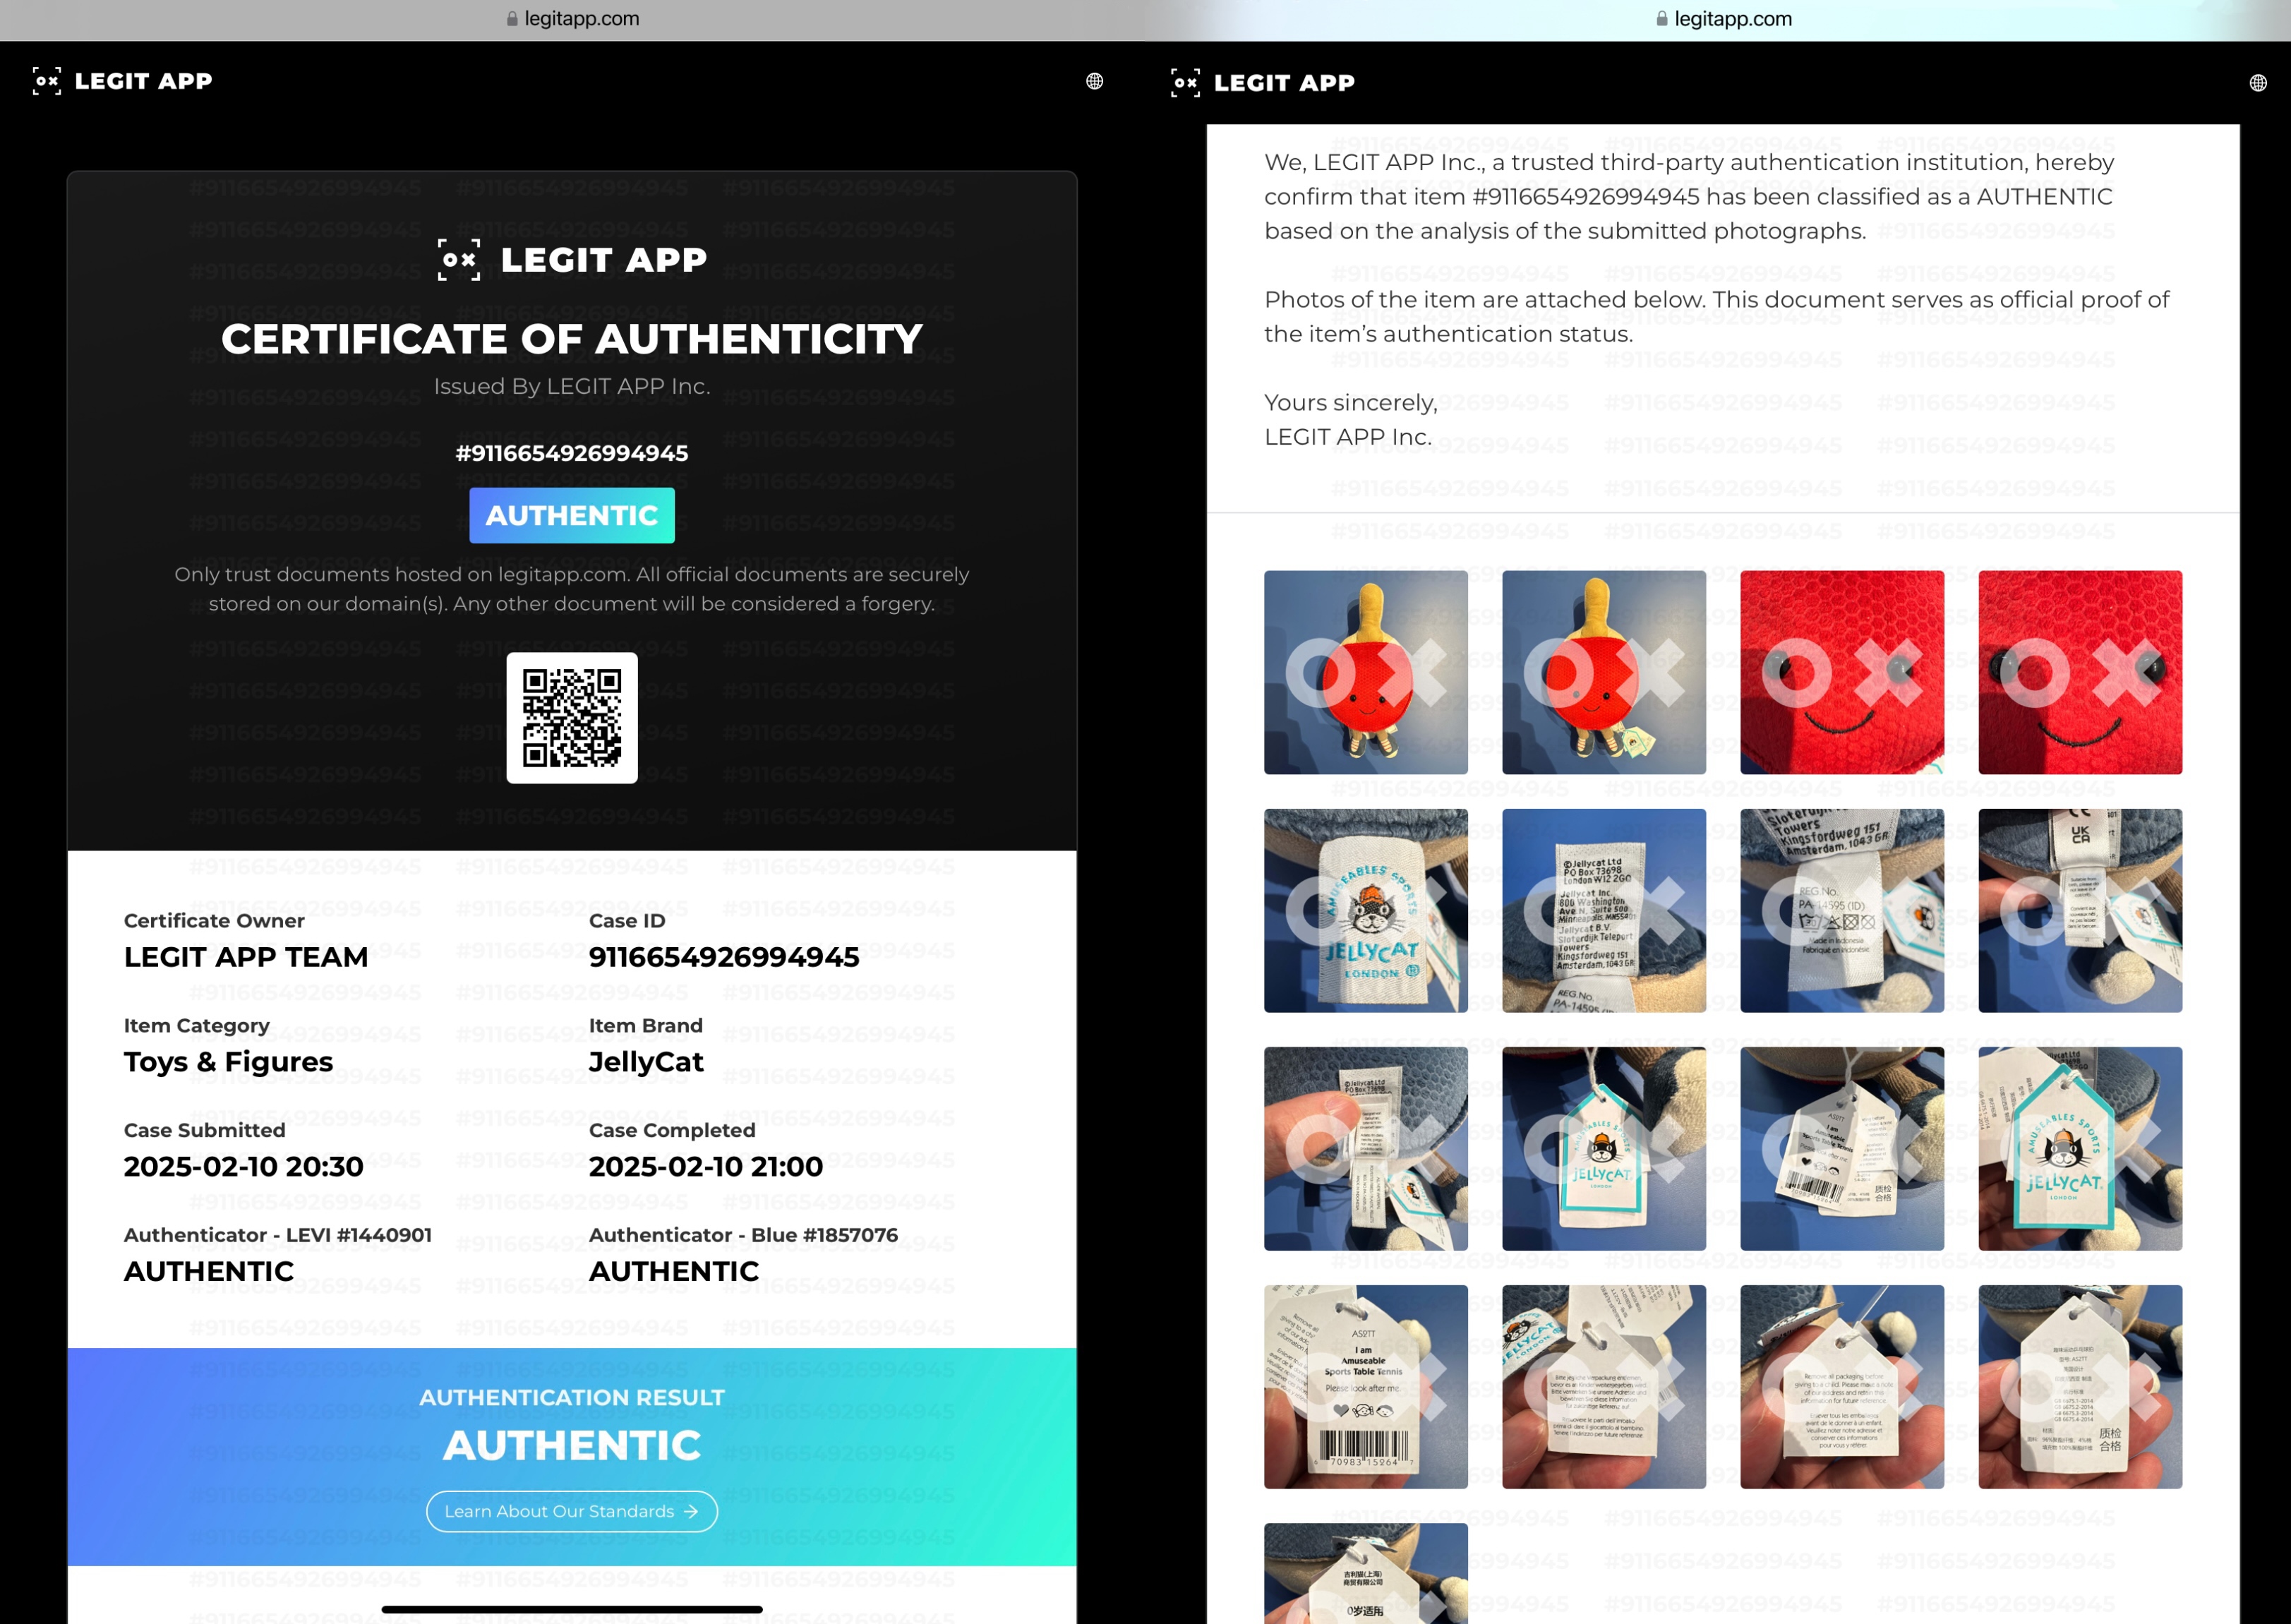The height and width of the screenshot is (1624, 2291).
Task: Click the QR code on the certificate
Action: (x=572, y=718)
